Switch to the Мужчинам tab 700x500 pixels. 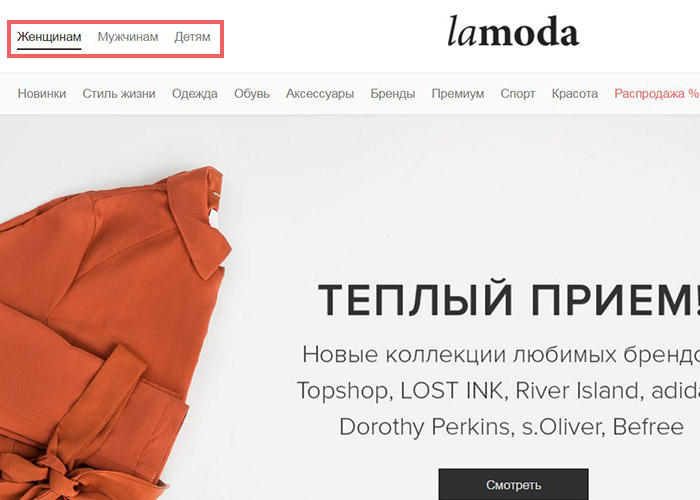point(128,37)
